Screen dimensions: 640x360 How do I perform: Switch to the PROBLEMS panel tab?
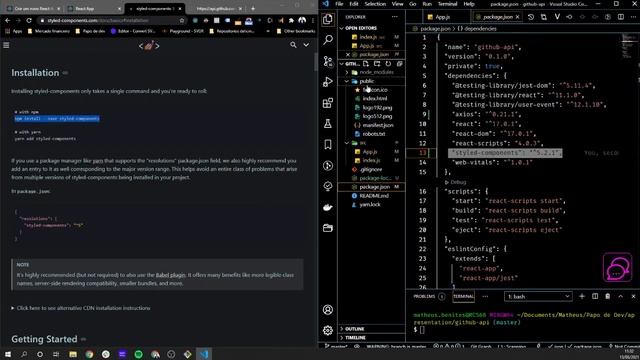tap(424, 296)
